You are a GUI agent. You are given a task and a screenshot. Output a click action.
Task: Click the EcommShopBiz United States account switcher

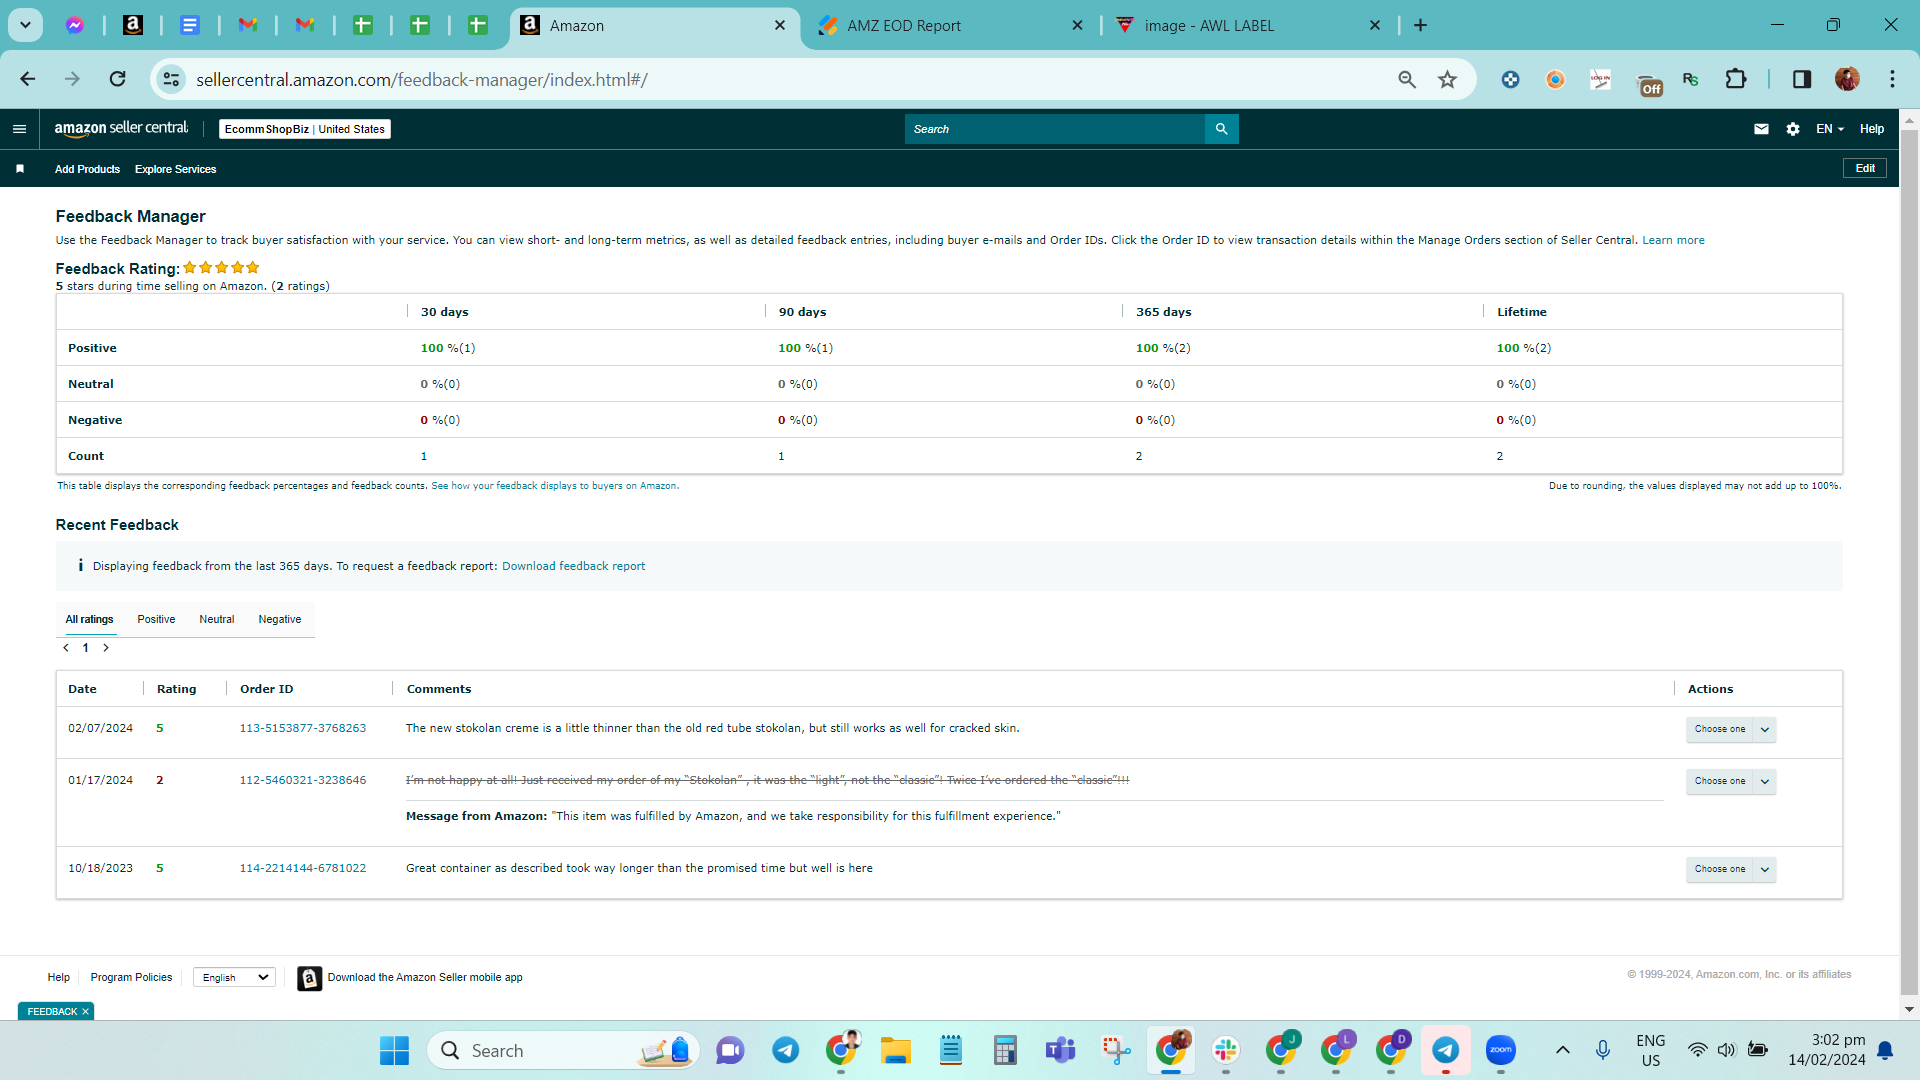point(305,129)
